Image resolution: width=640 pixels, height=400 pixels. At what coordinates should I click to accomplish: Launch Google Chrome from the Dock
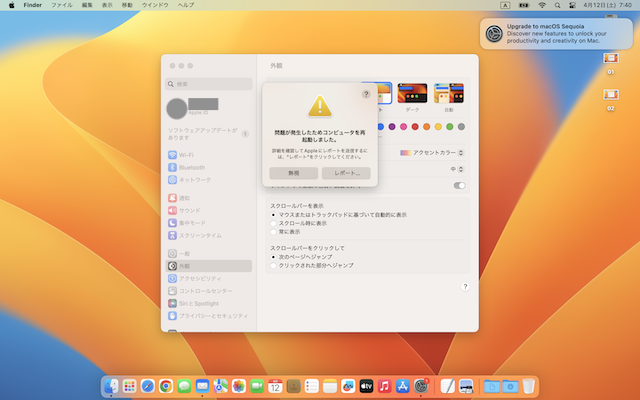pyautogui.click(x=165, y=385)
